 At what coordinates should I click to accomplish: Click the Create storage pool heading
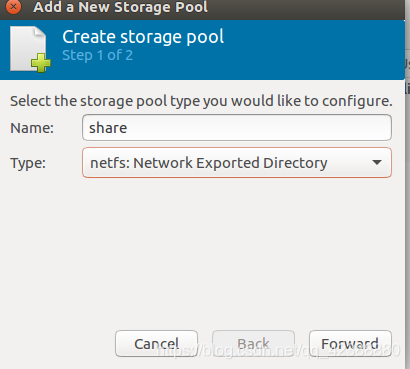[x=143, y=37]
